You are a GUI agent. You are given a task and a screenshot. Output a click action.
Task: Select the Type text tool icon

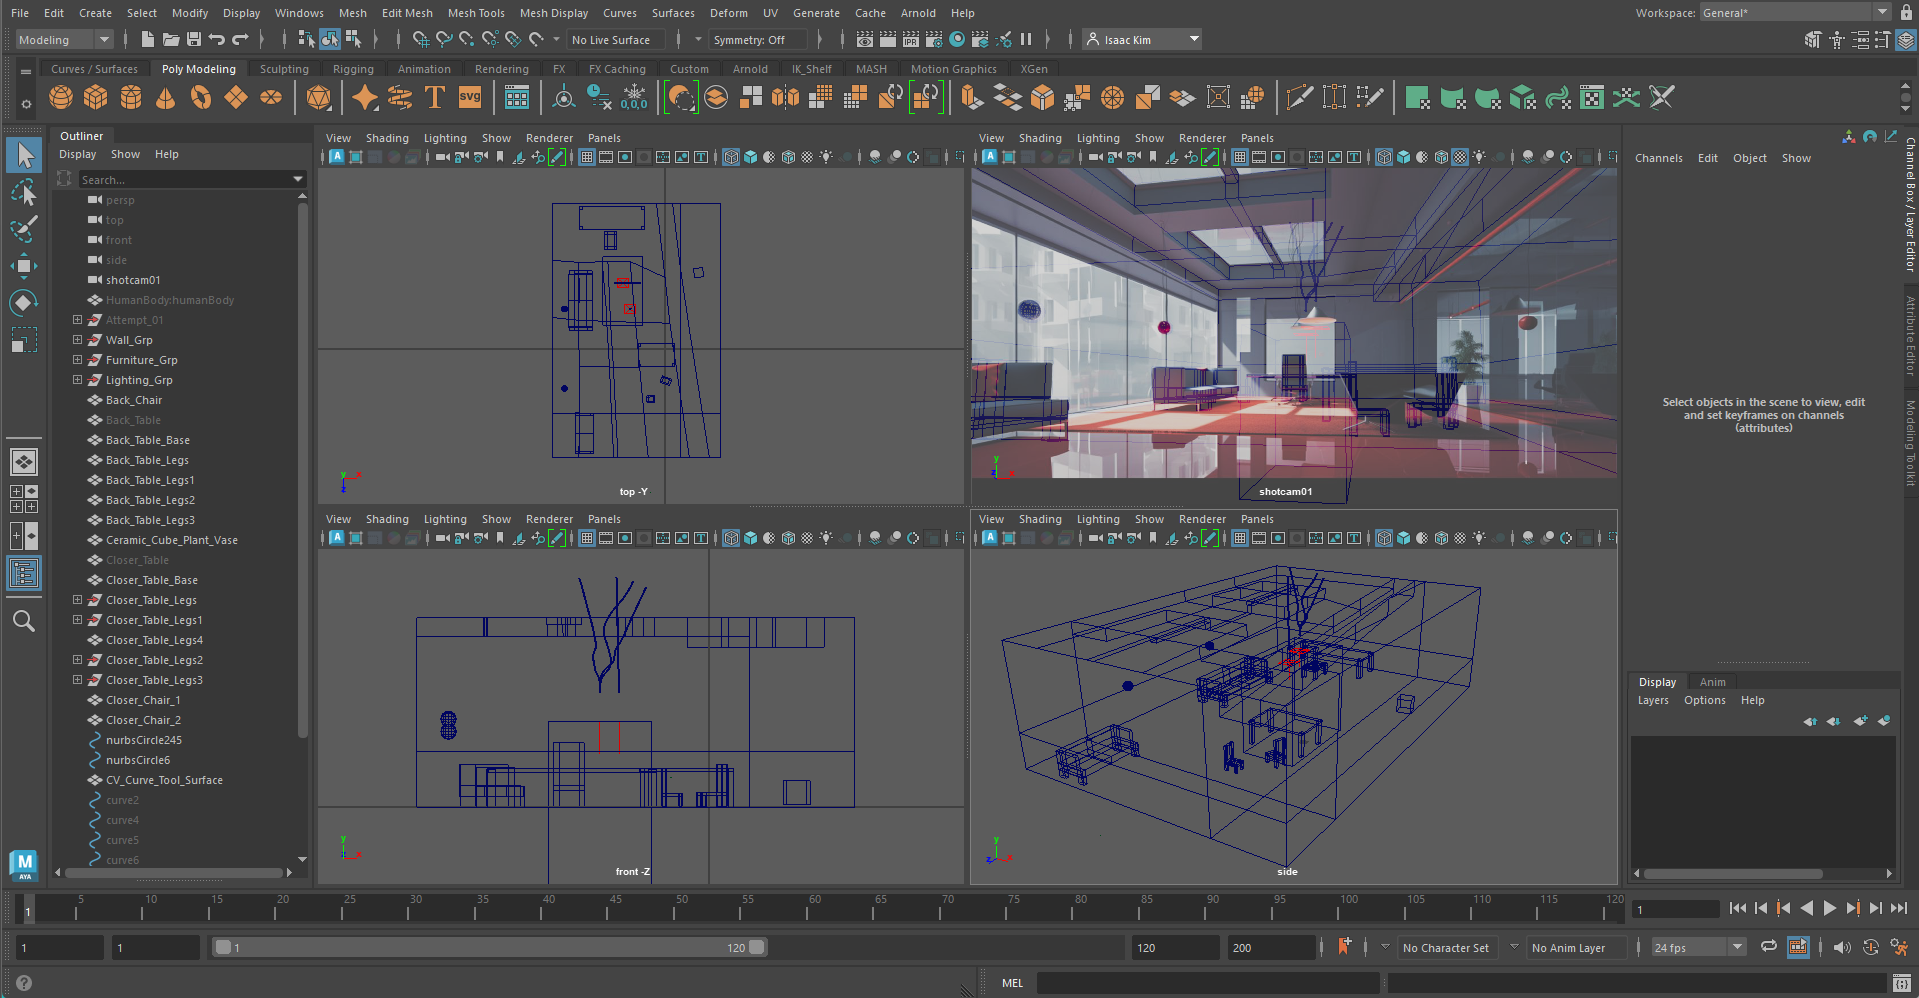point(435,97)
